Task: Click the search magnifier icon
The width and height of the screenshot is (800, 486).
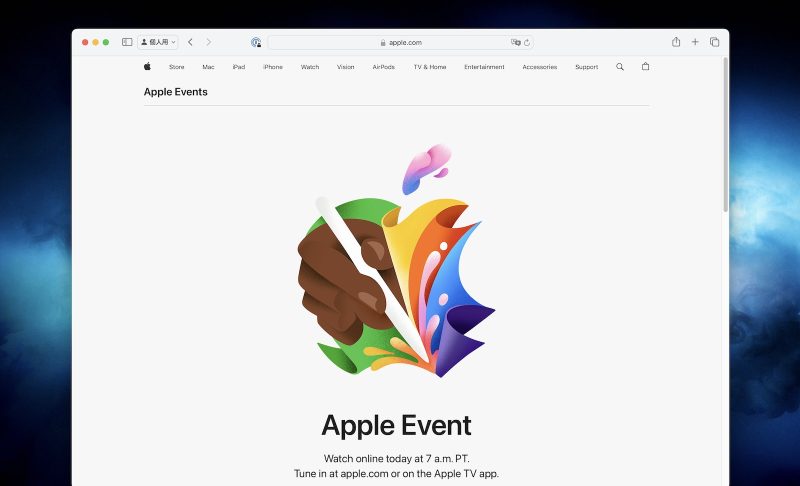Action: (620, 67)
